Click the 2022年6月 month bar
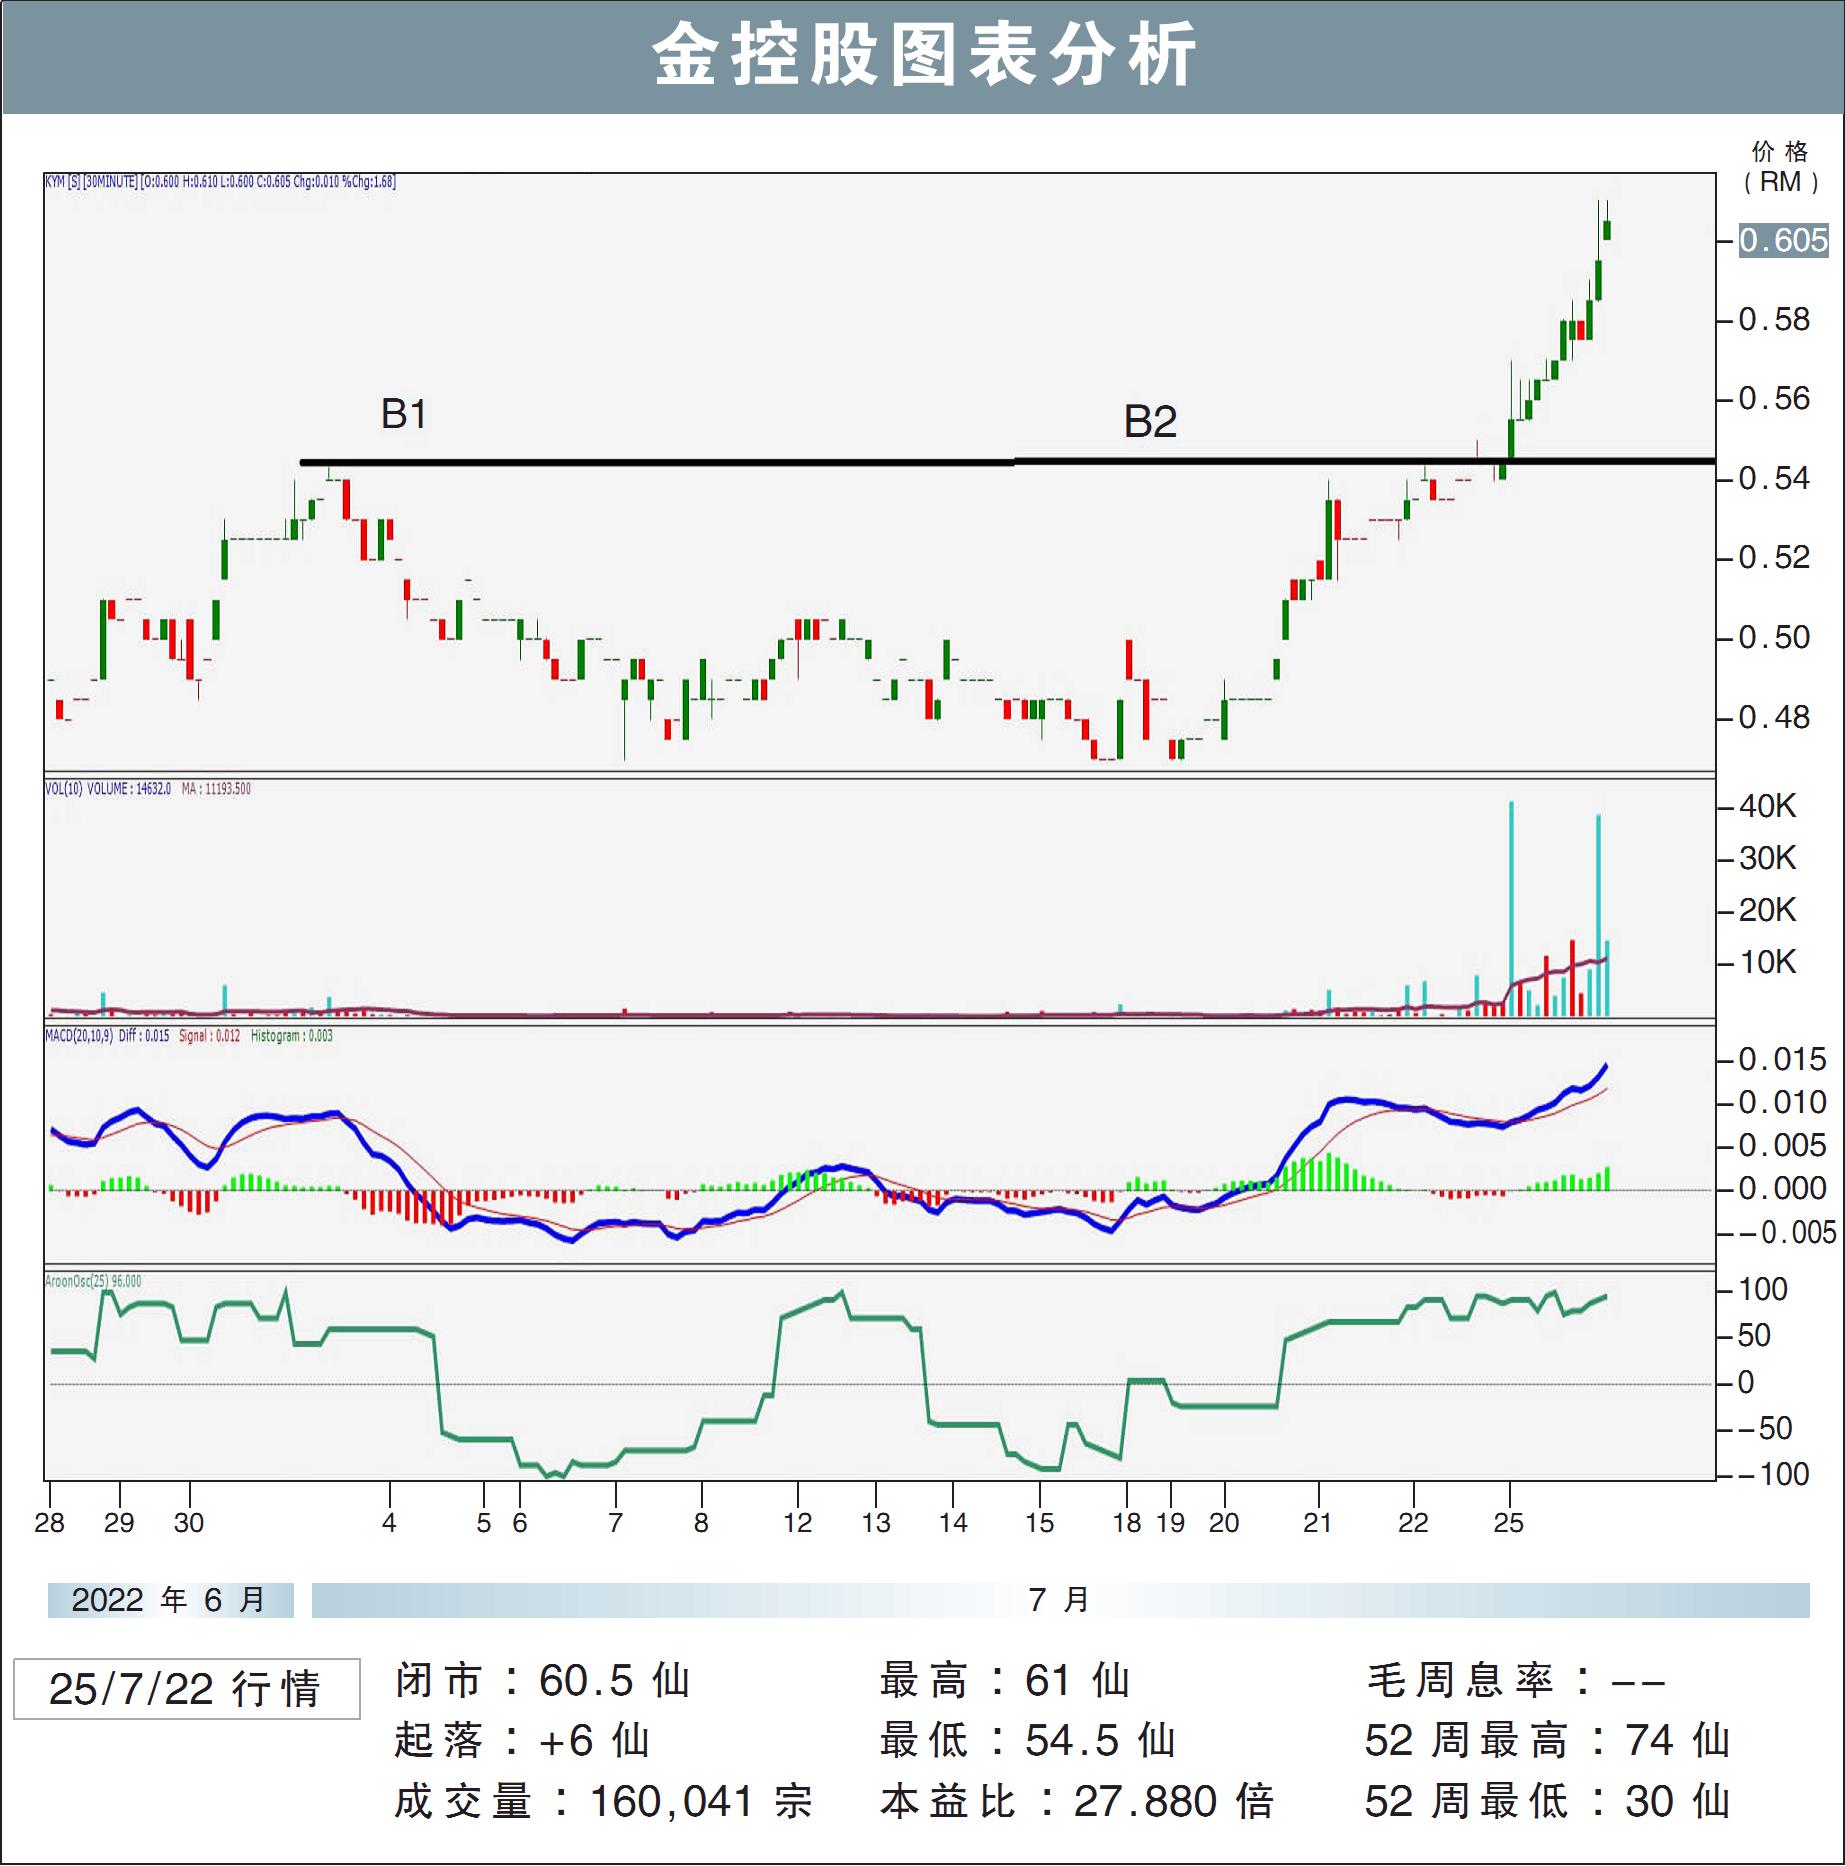Image resolution: width=1845 pixels, height=1866 pixels. click(x=171, y=1600)
